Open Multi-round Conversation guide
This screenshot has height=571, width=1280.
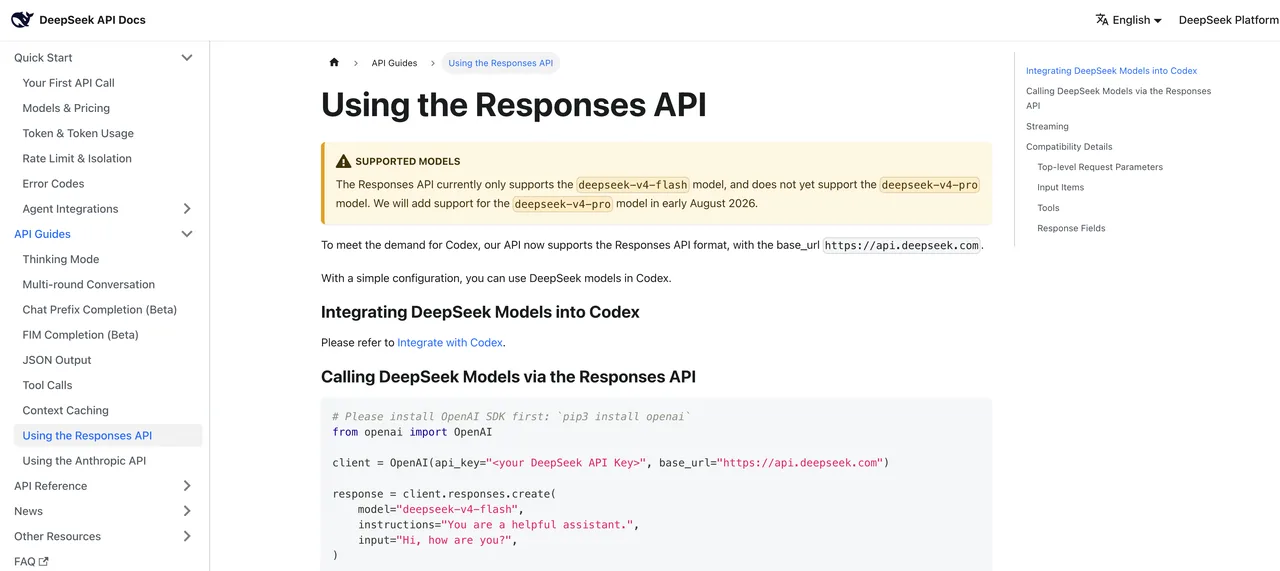coord(89,284)
